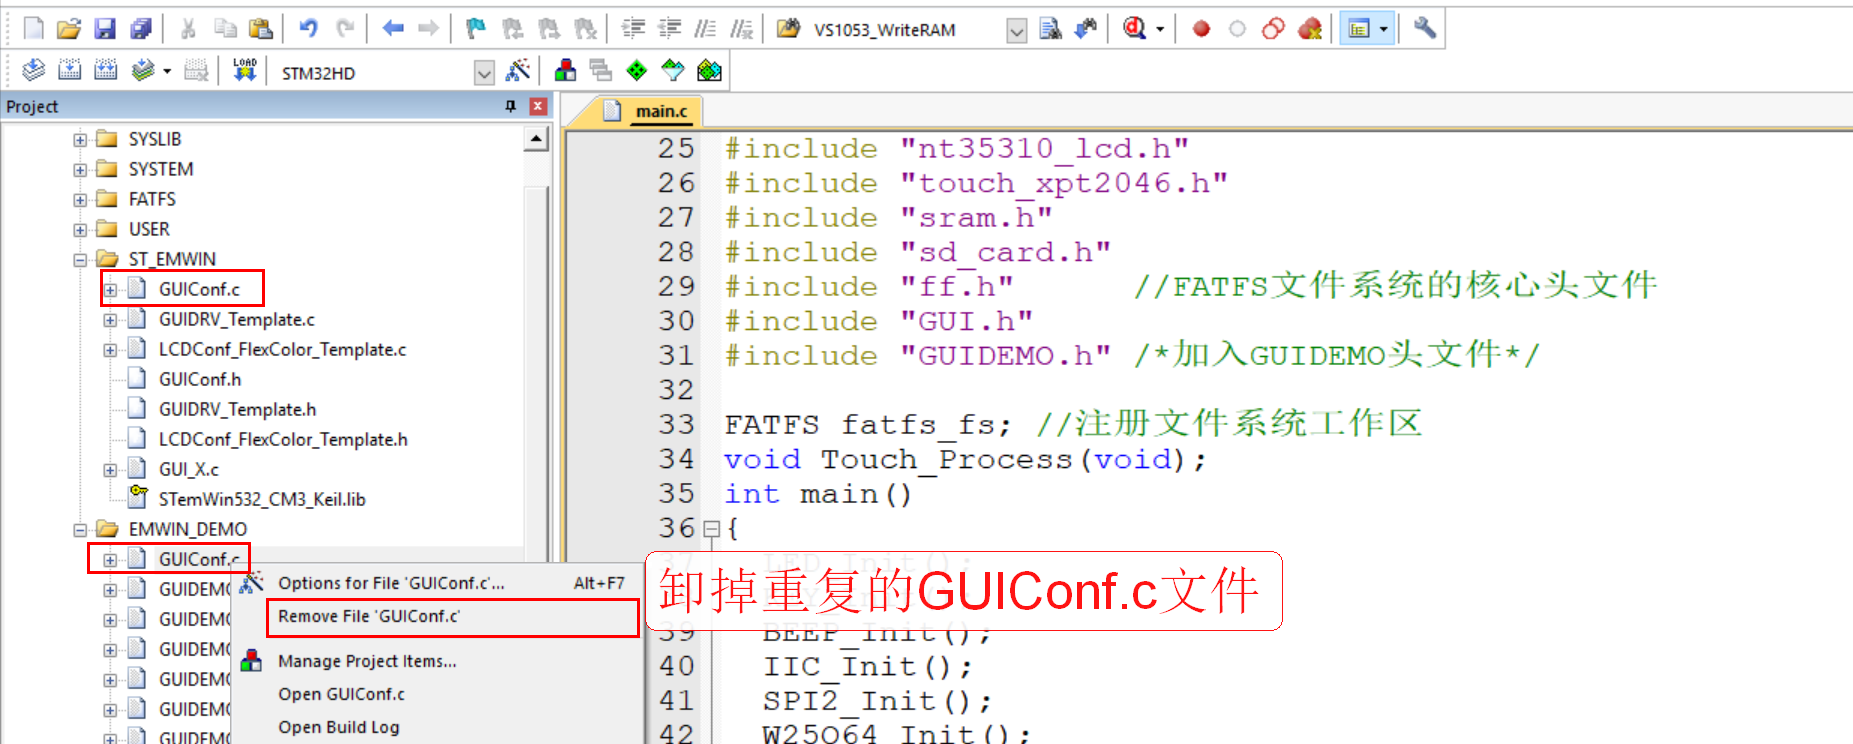Viewport: 1853px width, 744px height.
Task: Kill all breakpoints icon with X
Action: [1310, 29]
